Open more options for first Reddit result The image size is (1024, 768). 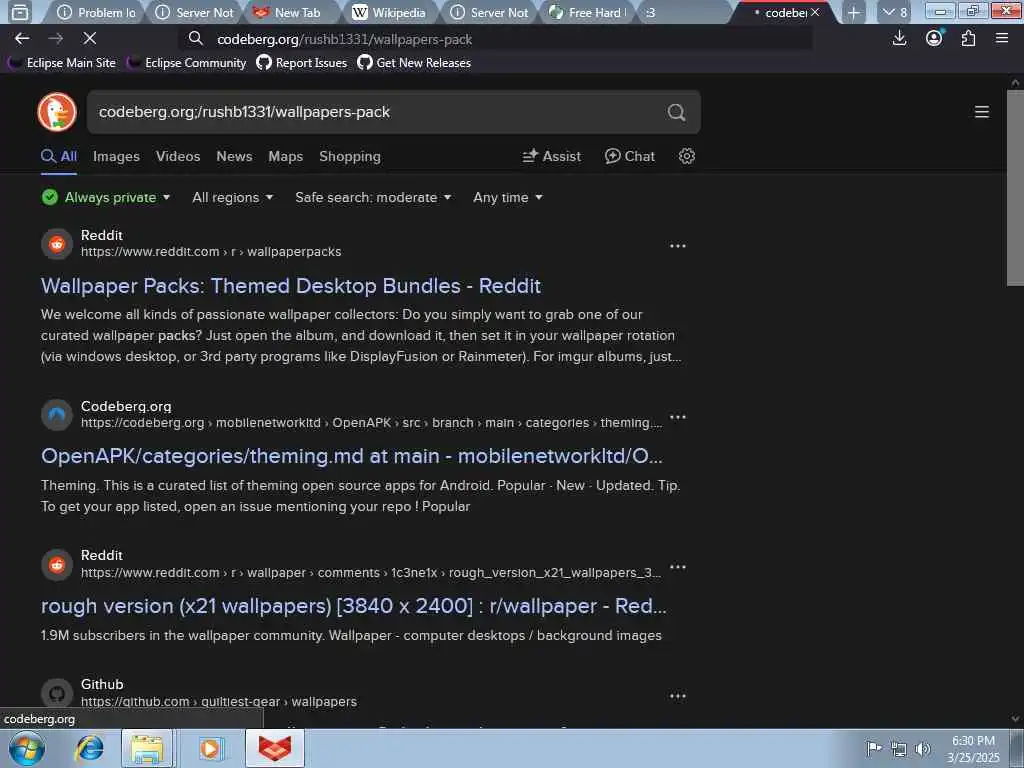(x=678, y=246)
